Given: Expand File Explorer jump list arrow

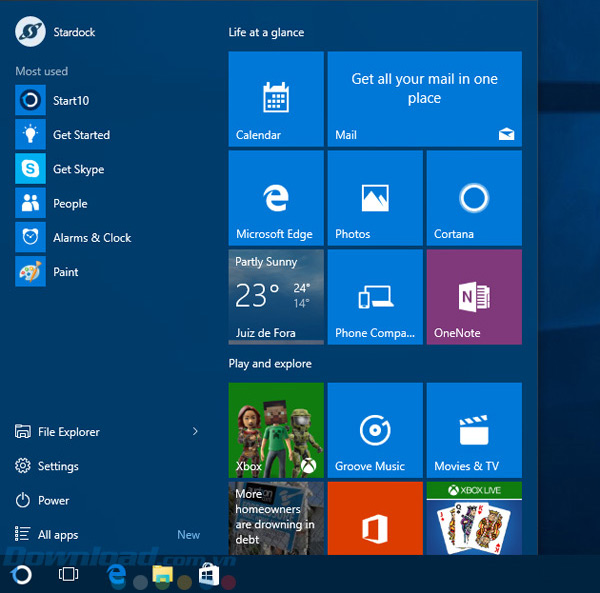Looking at the screenshot, I should [195, 432].
